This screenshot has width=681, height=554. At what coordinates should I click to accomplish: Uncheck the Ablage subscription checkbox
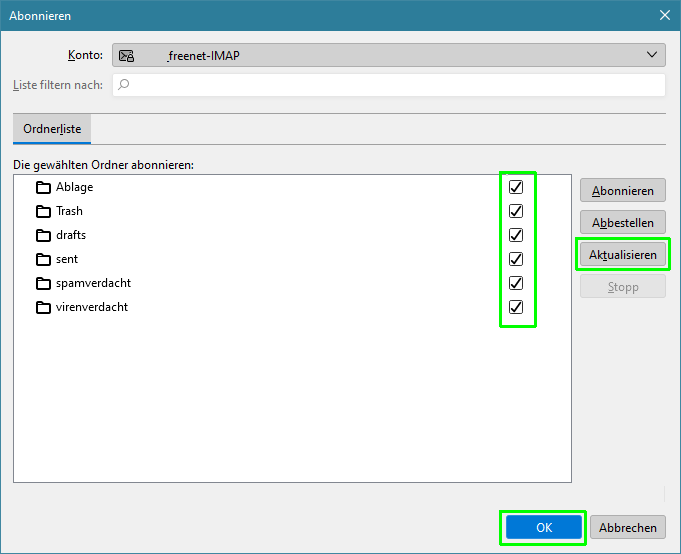click(x=516, y=187)
